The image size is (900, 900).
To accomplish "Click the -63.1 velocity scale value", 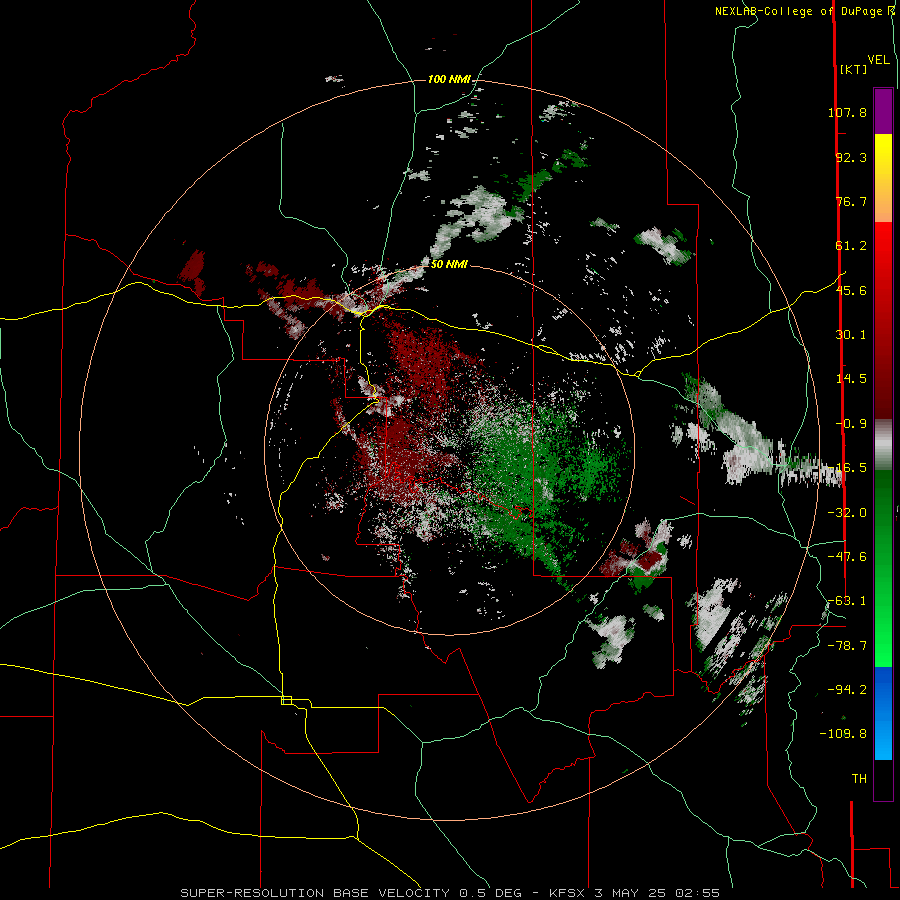I will tap(847, 601).
